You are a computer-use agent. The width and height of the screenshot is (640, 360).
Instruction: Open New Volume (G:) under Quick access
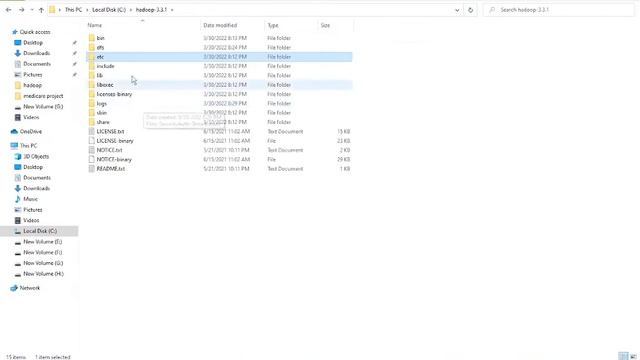(x=43, y=107)
